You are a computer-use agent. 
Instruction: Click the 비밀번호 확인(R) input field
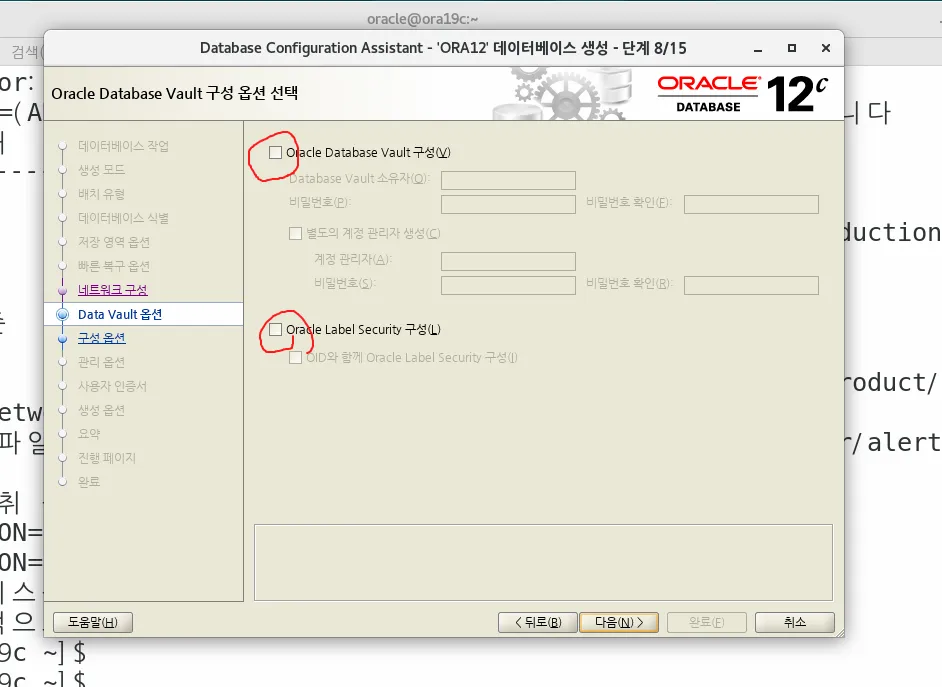pos(751,285)
